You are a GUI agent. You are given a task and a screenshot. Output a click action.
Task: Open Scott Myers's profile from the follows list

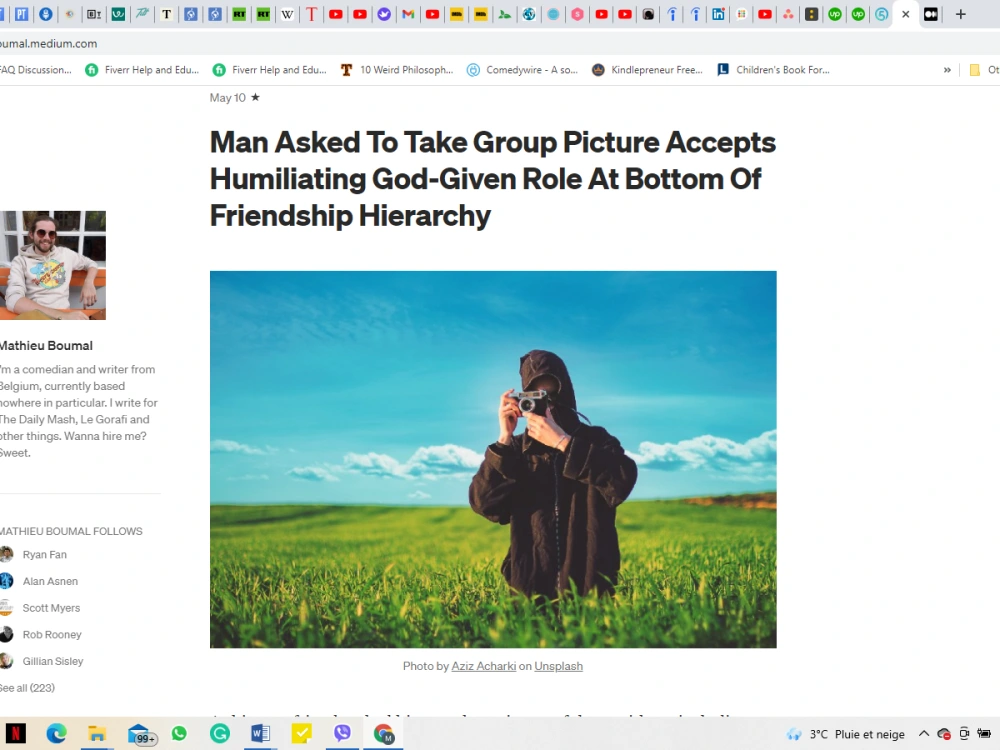pos(52,608)
